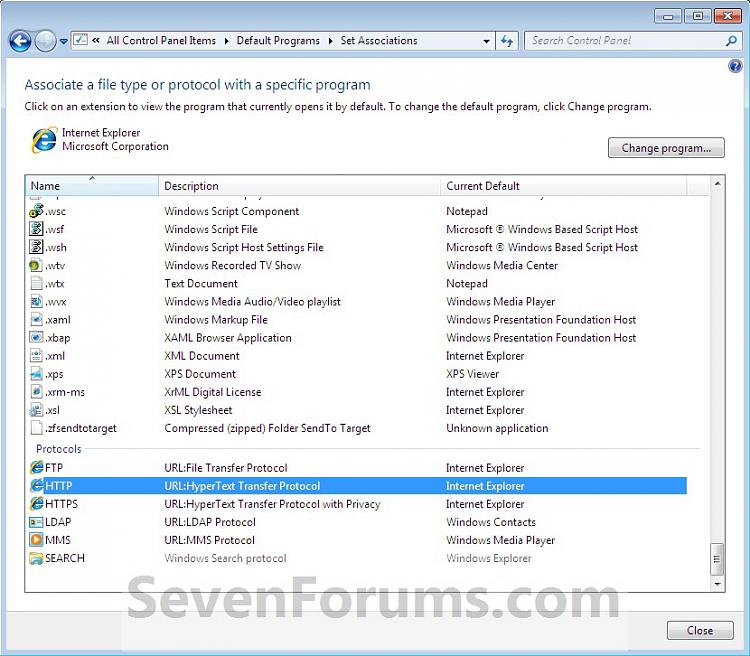Select the .xaml file icon
This screenshot has width=750, height=656.
click(x=36, y=320)
